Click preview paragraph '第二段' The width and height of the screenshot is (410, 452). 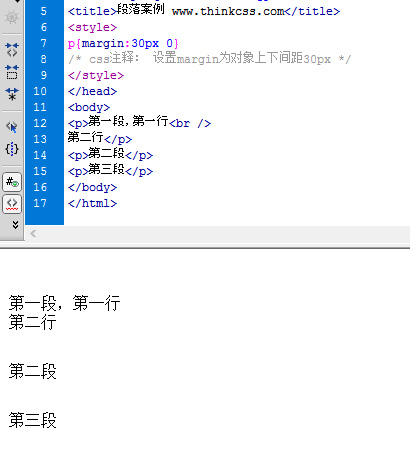32,371
